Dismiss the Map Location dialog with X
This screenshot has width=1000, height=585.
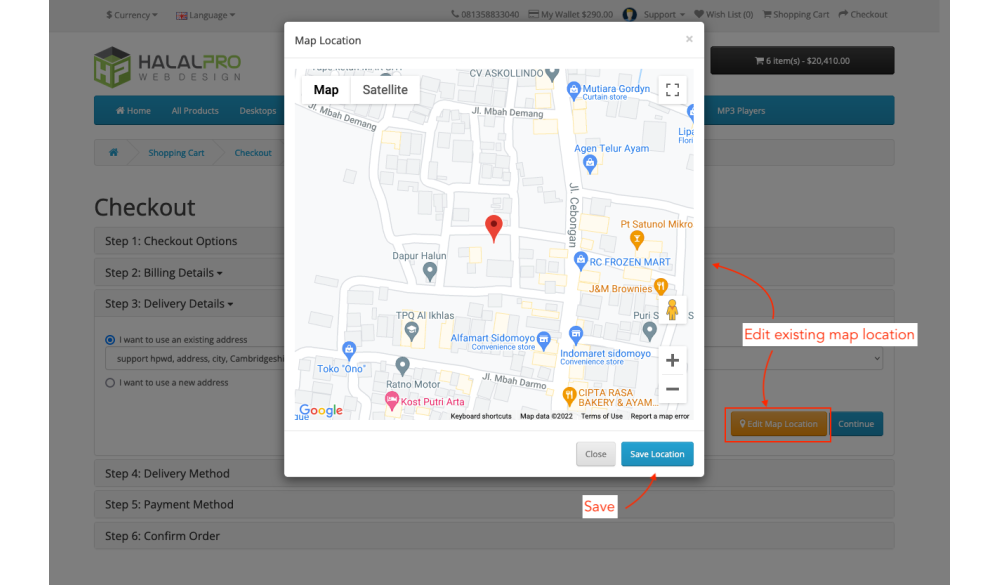click(x=688, y=40)
